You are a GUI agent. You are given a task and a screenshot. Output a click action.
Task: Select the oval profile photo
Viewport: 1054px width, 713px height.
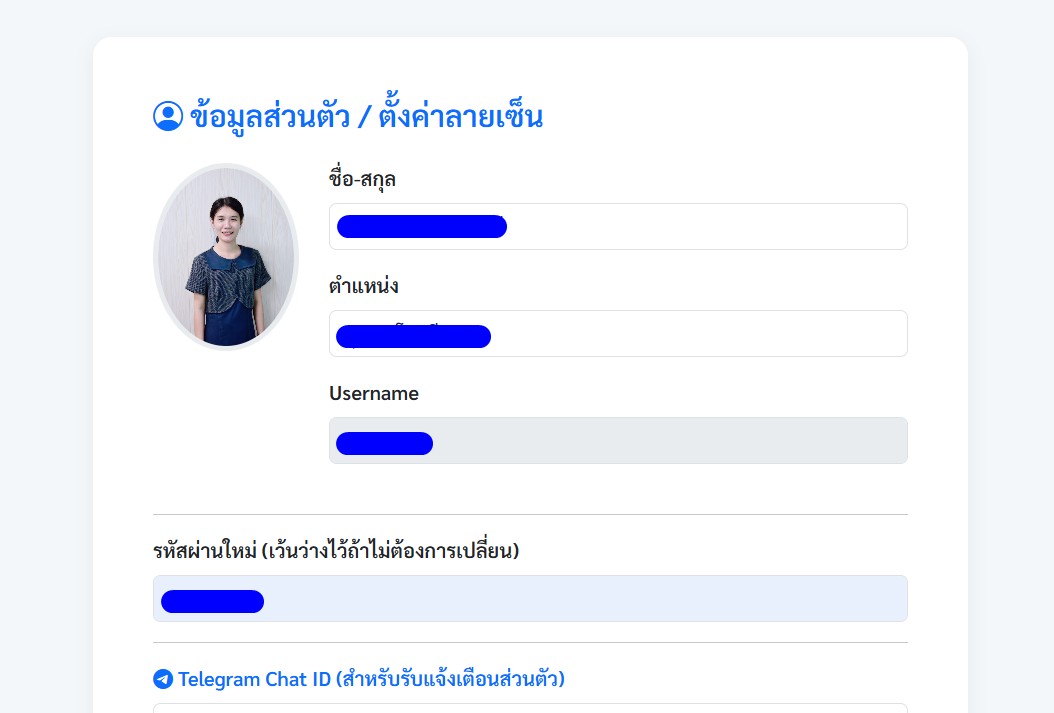pos(226,257)
